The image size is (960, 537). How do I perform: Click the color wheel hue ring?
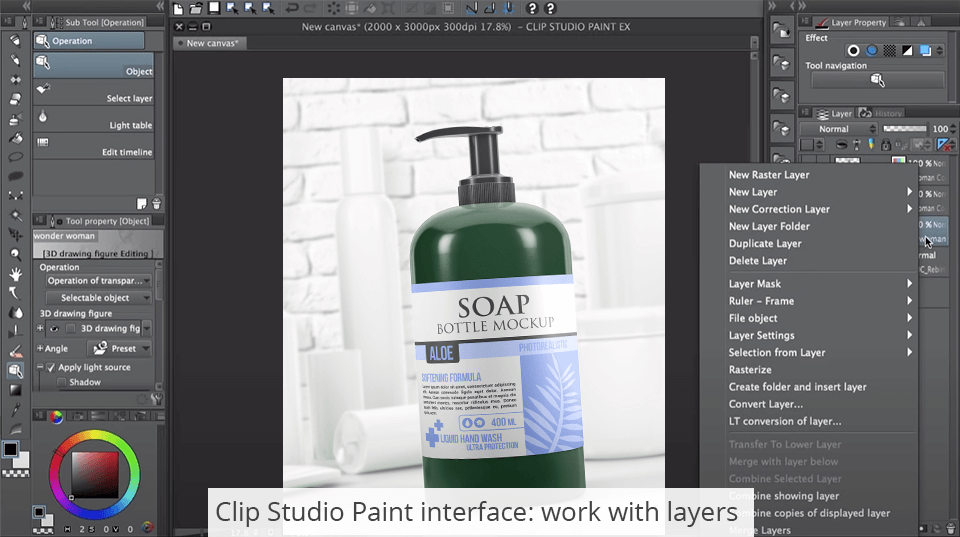tap(94, 435)
